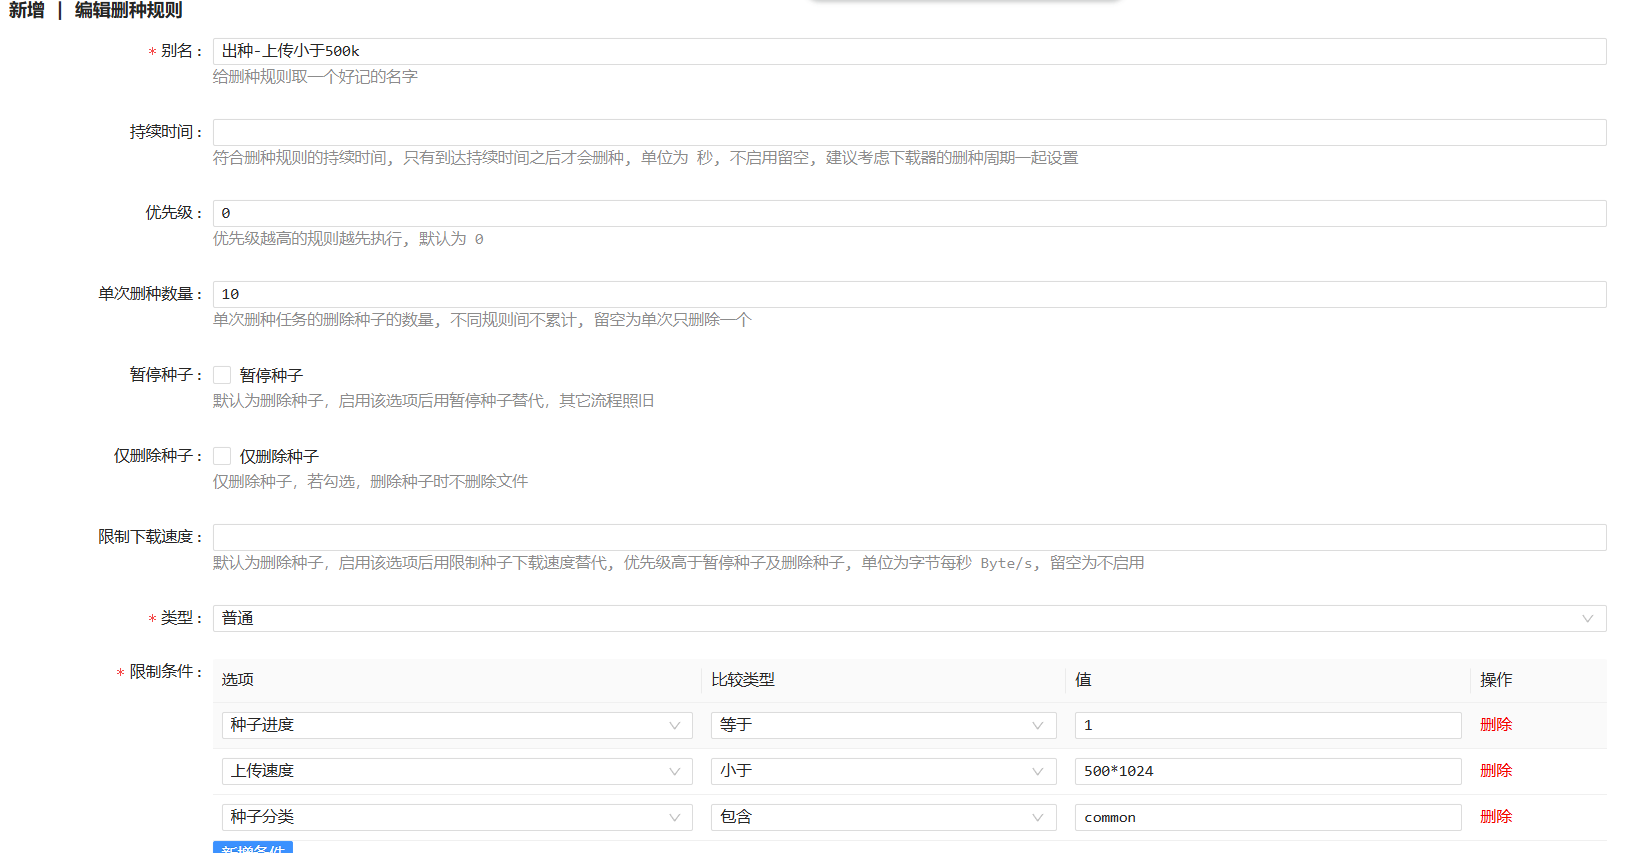Enable the 暂停种子 checkbox

(x=222, y=375)
